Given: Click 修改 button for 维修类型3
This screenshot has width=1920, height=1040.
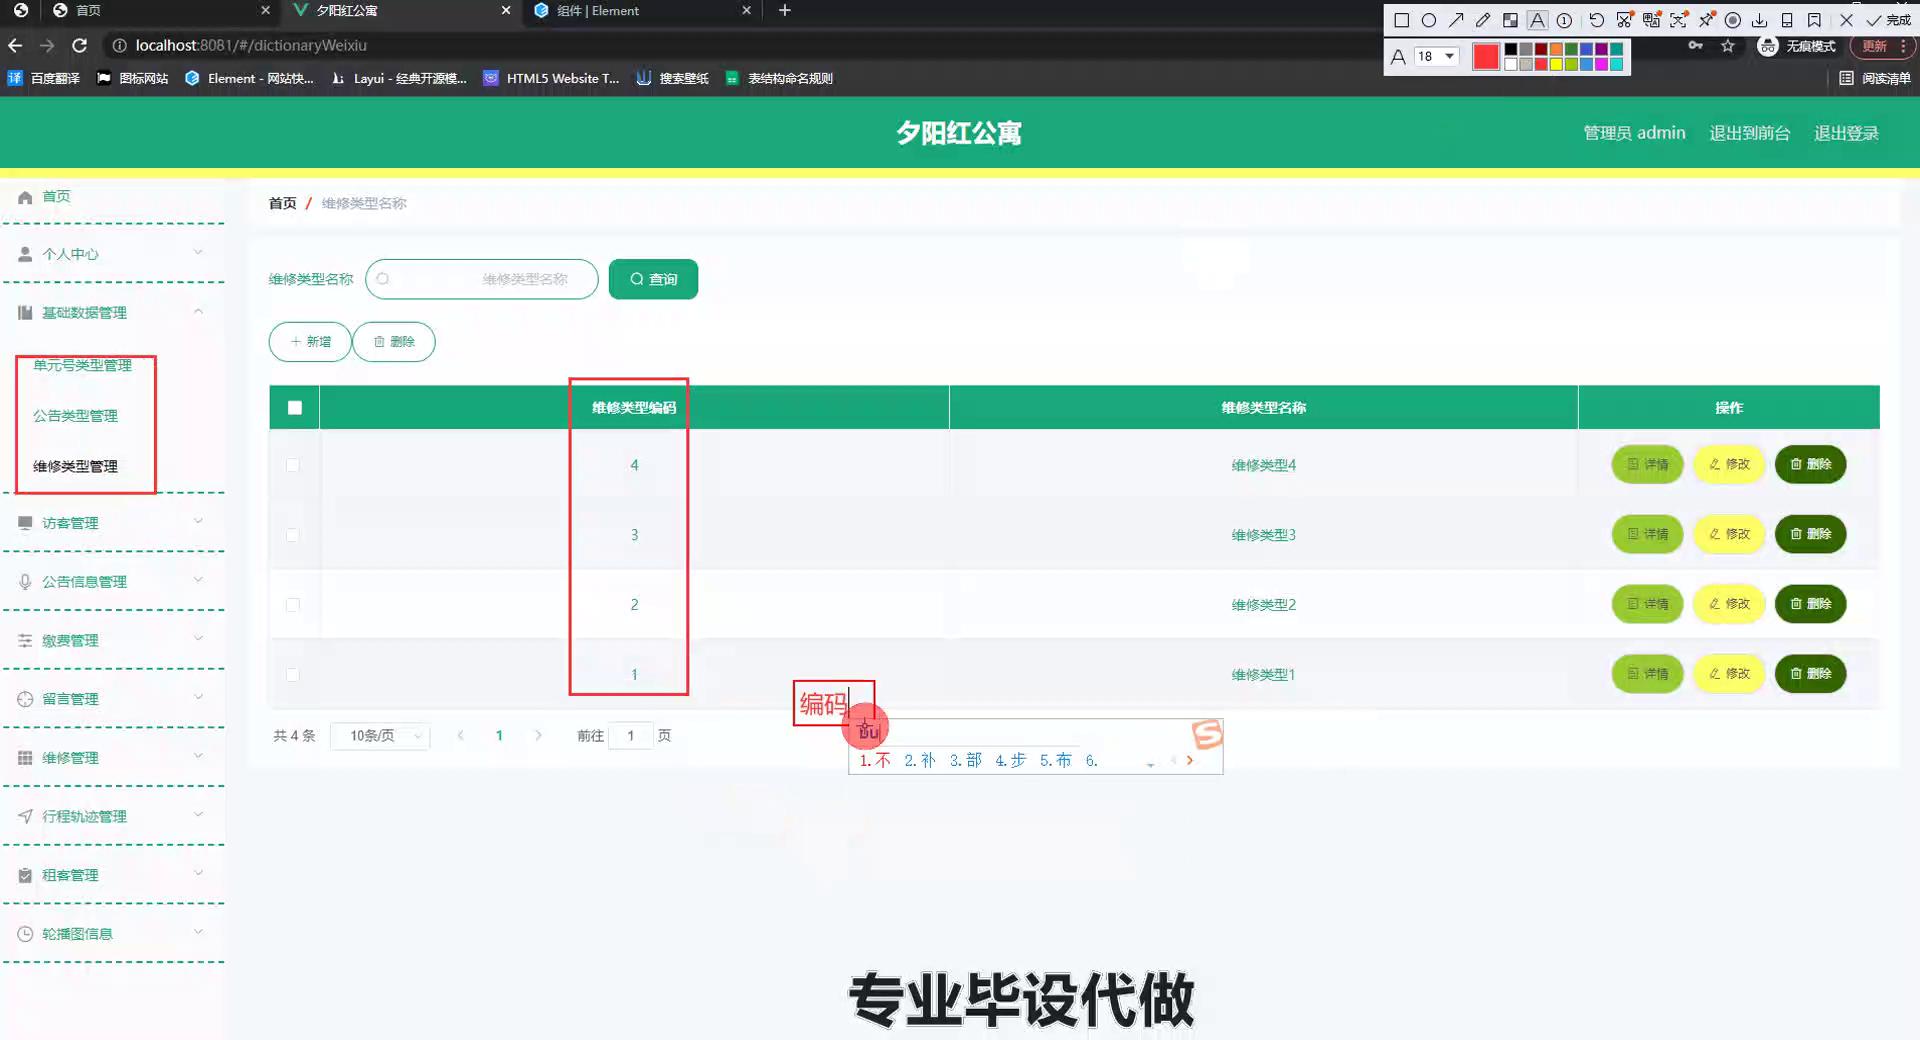Looking at the screenshot, I should click(x=1729, y=534).
